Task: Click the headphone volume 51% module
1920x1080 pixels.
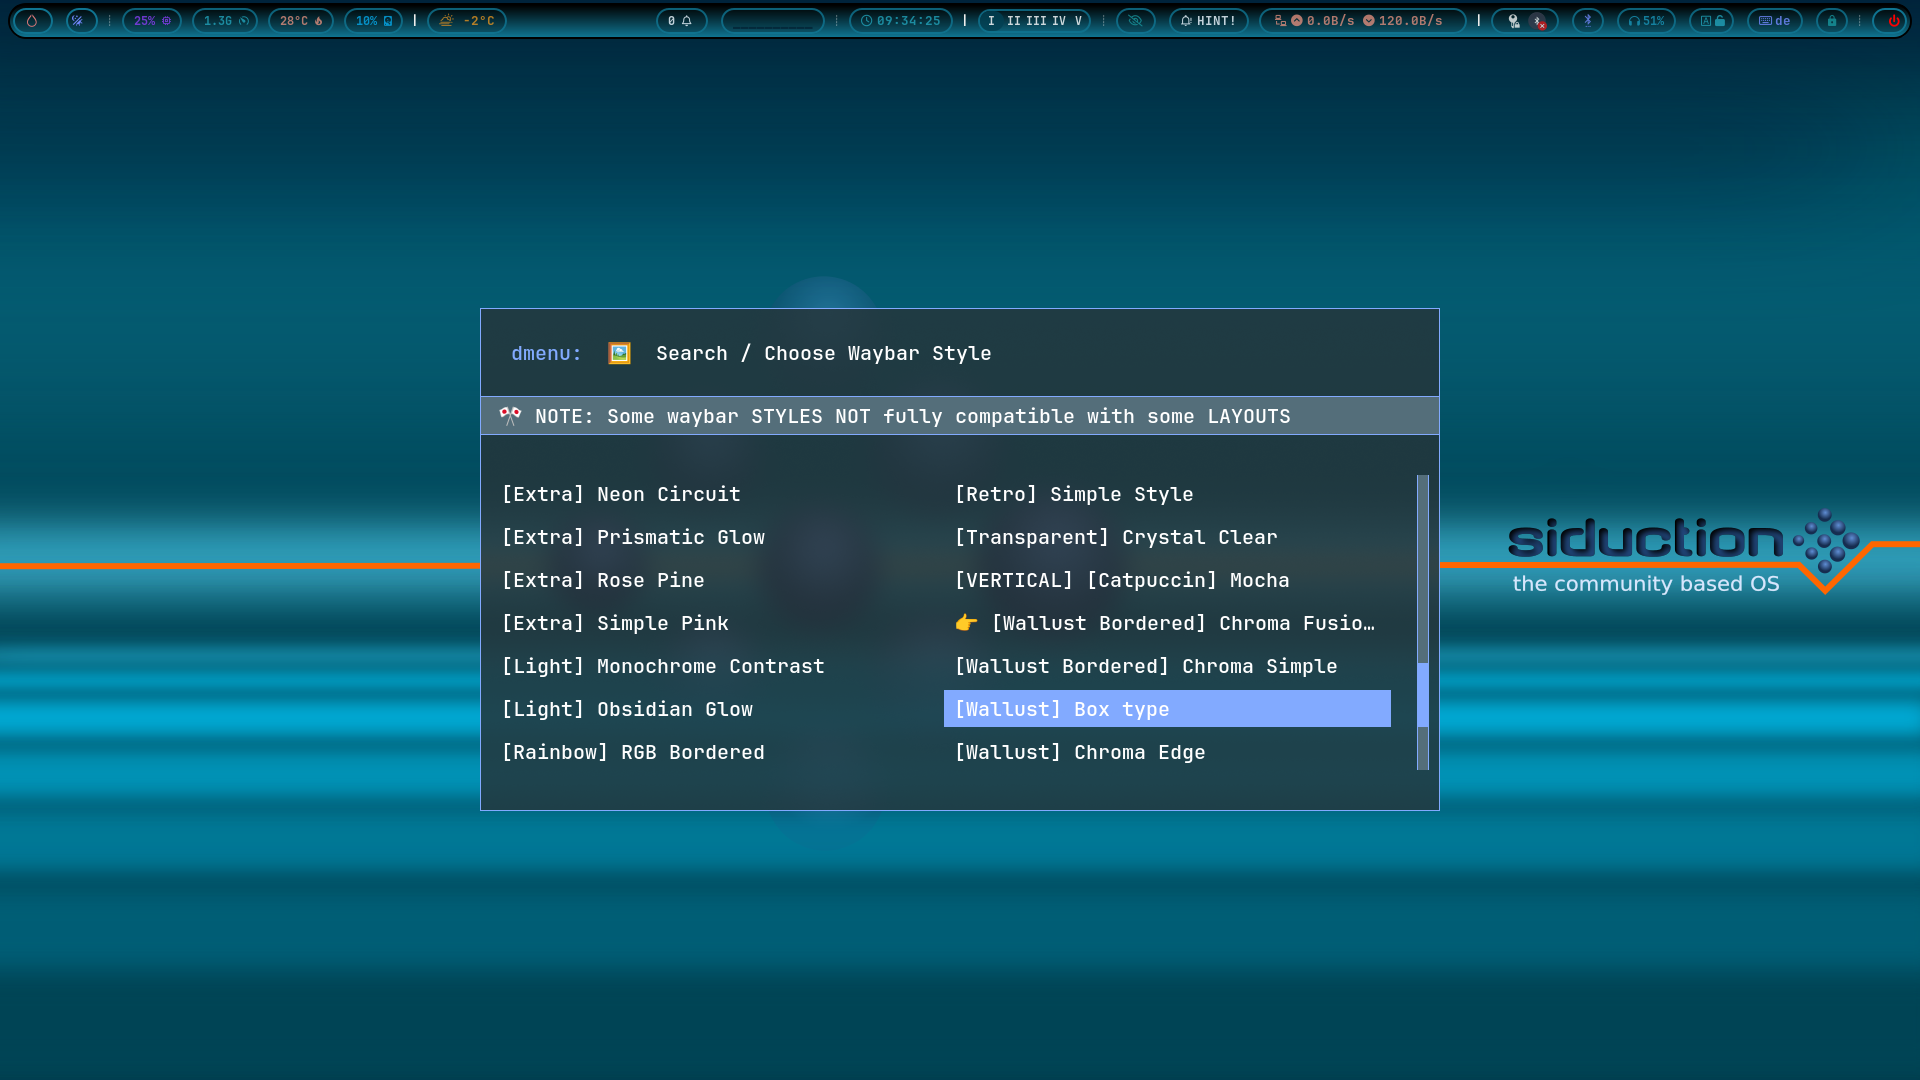Action: [1645, 21]
